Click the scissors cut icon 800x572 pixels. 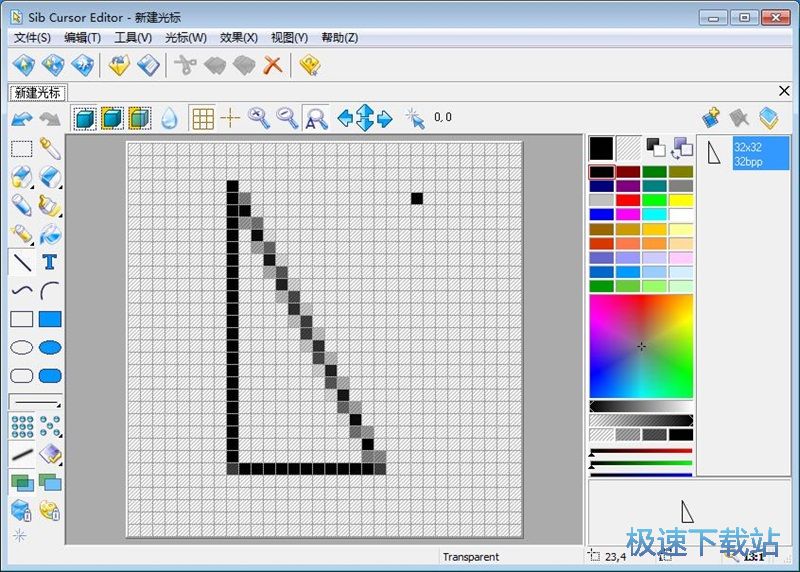(x=184, y=66)
